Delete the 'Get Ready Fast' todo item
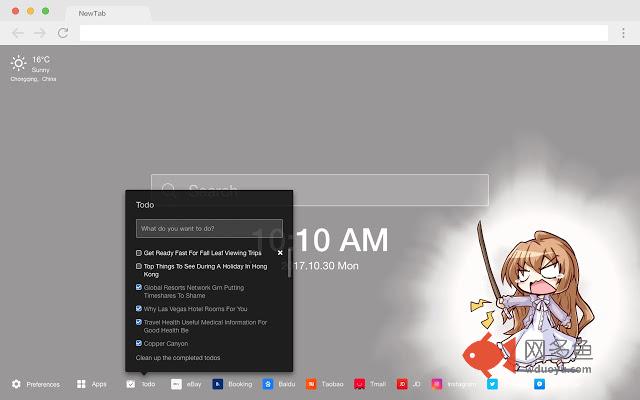The height and width of the screenshot is (400, 640). coord(280,253)
